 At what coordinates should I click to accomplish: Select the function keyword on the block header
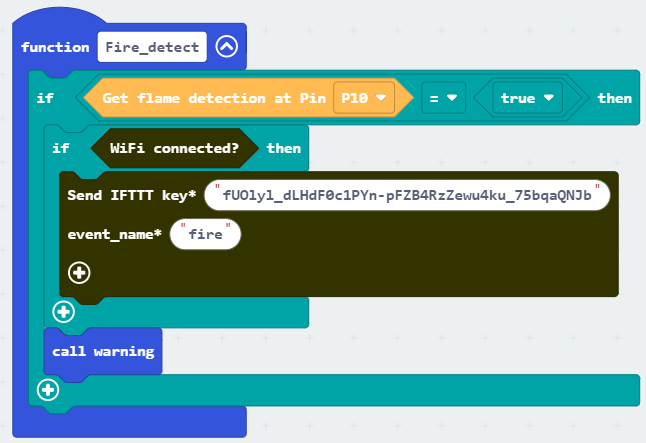[x=55, y=47]
